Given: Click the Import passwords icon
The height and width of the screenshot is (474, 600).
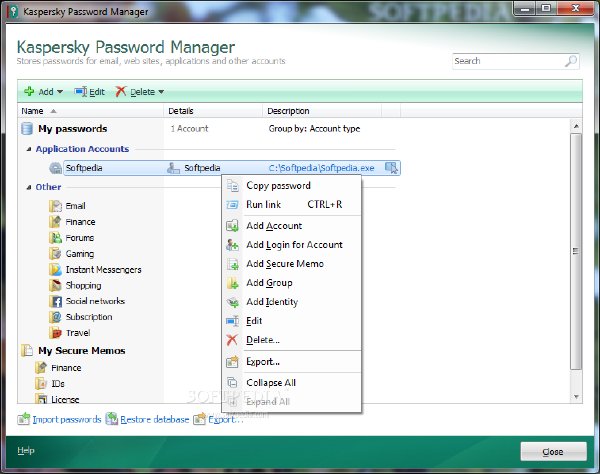Looking at the screenshot, I should coord(24,419).
